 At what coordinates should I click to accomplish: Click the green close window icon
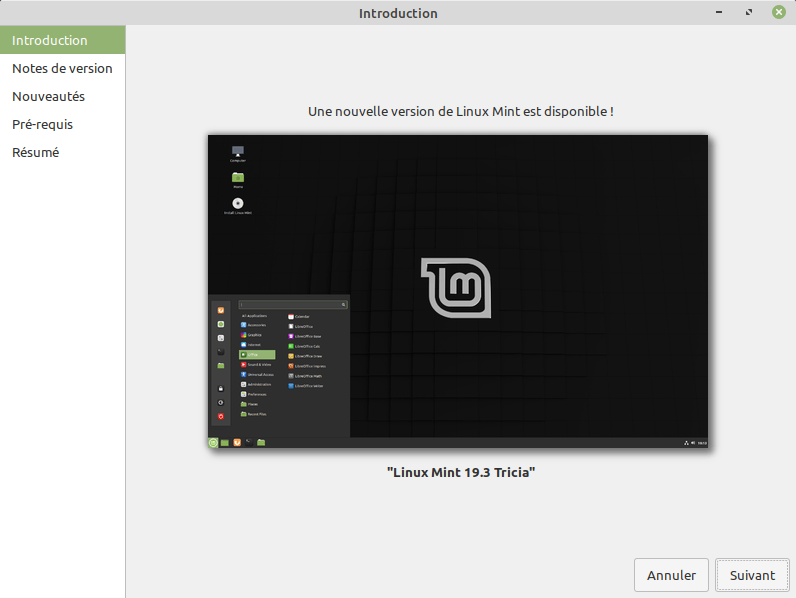(x=778, y=13)
